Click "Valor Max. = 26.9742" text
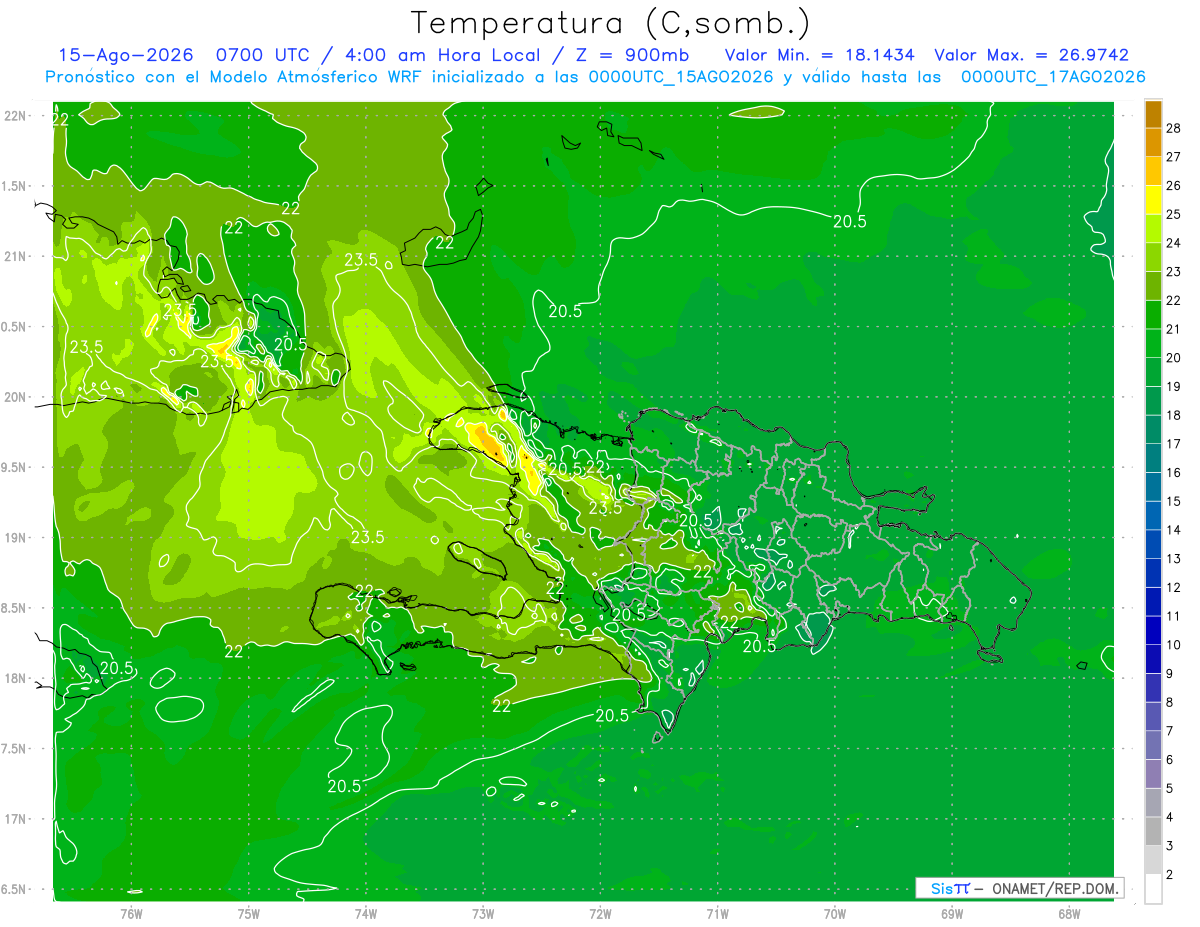 (x=1032, y=55)
